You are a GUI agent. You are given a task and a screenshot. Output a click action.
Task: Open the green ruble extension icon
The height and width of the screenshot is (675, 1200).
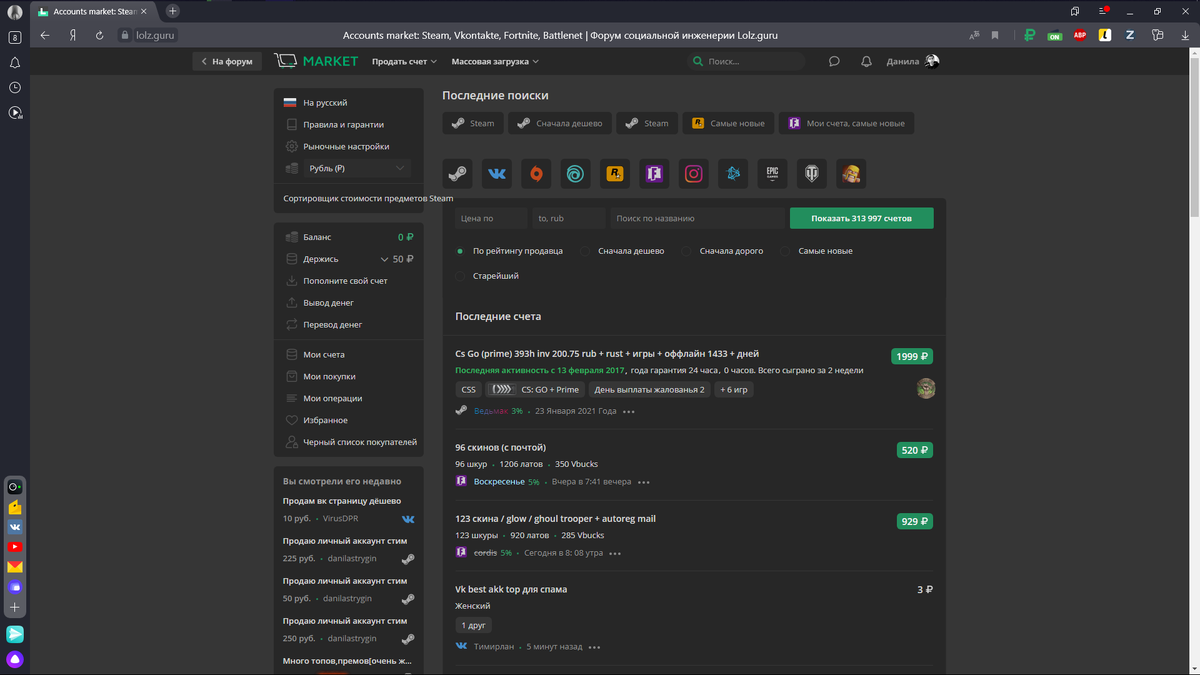[1030, 35]
